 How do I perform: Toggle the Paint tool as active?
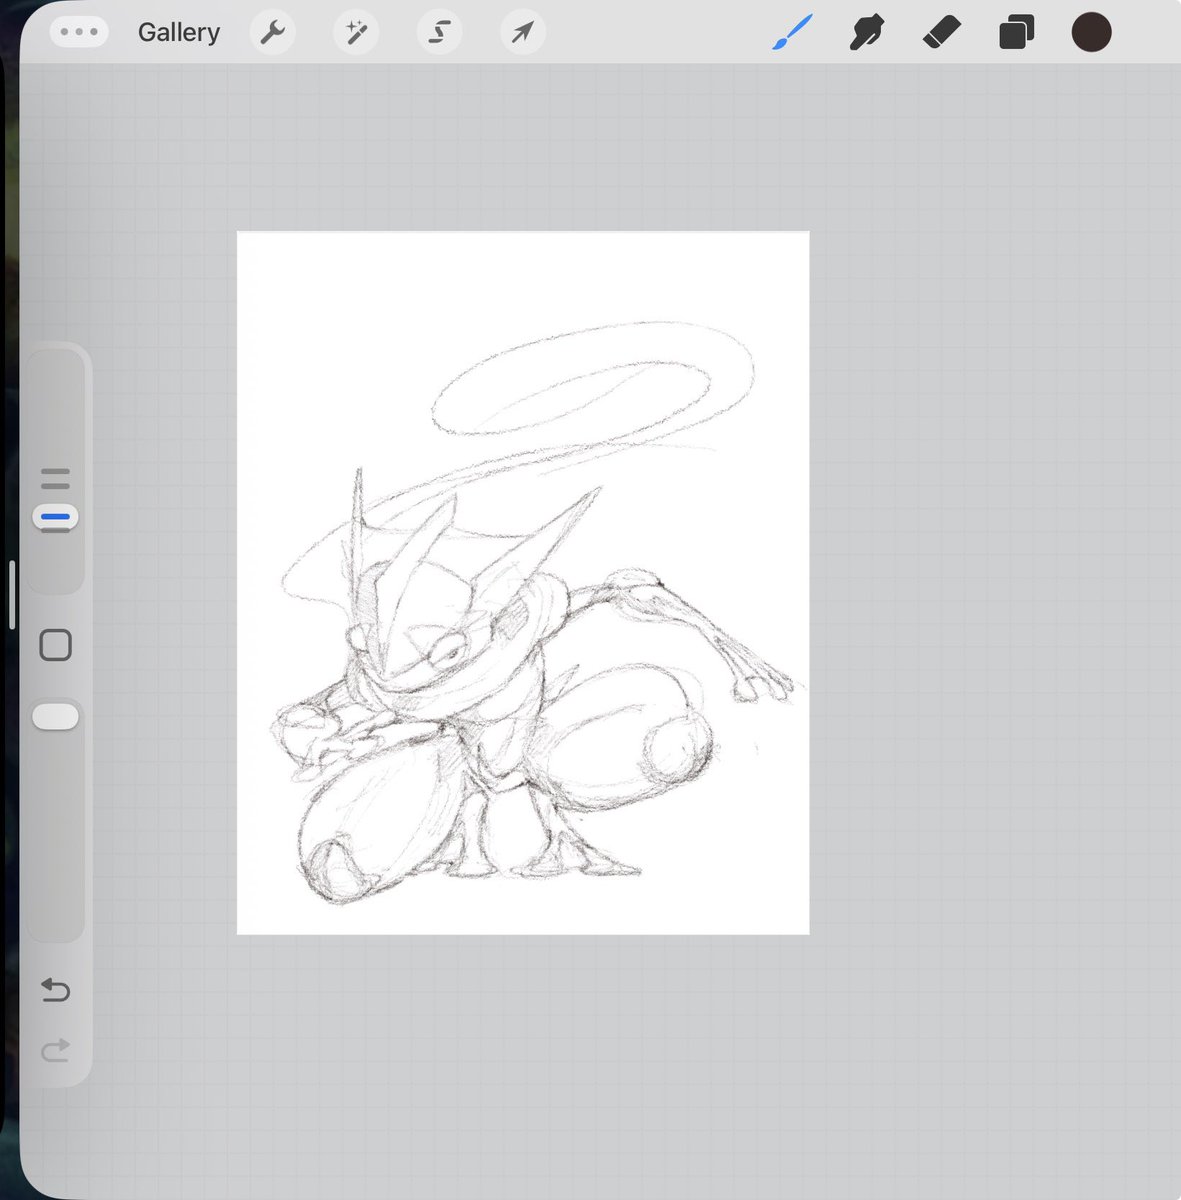(x=791, y=31)
